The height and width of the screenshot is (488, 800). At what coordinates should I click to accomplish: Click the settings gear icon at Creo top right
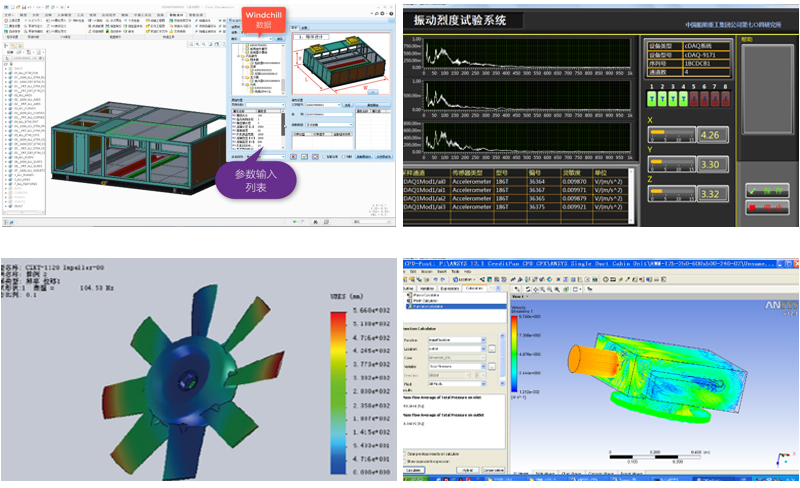click(x=383, y=13)
